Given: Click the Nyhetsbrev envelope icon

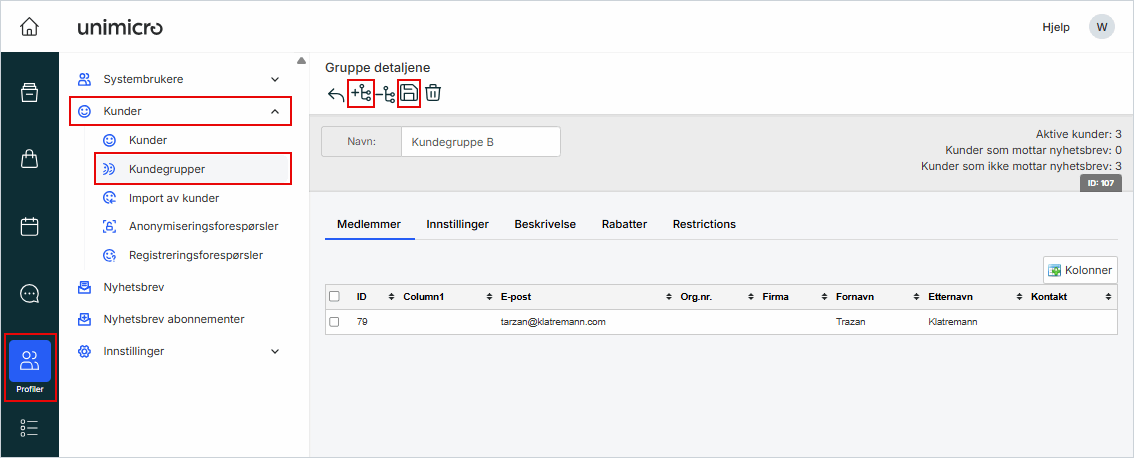Looking at the screenshot, I should [85, 287].
